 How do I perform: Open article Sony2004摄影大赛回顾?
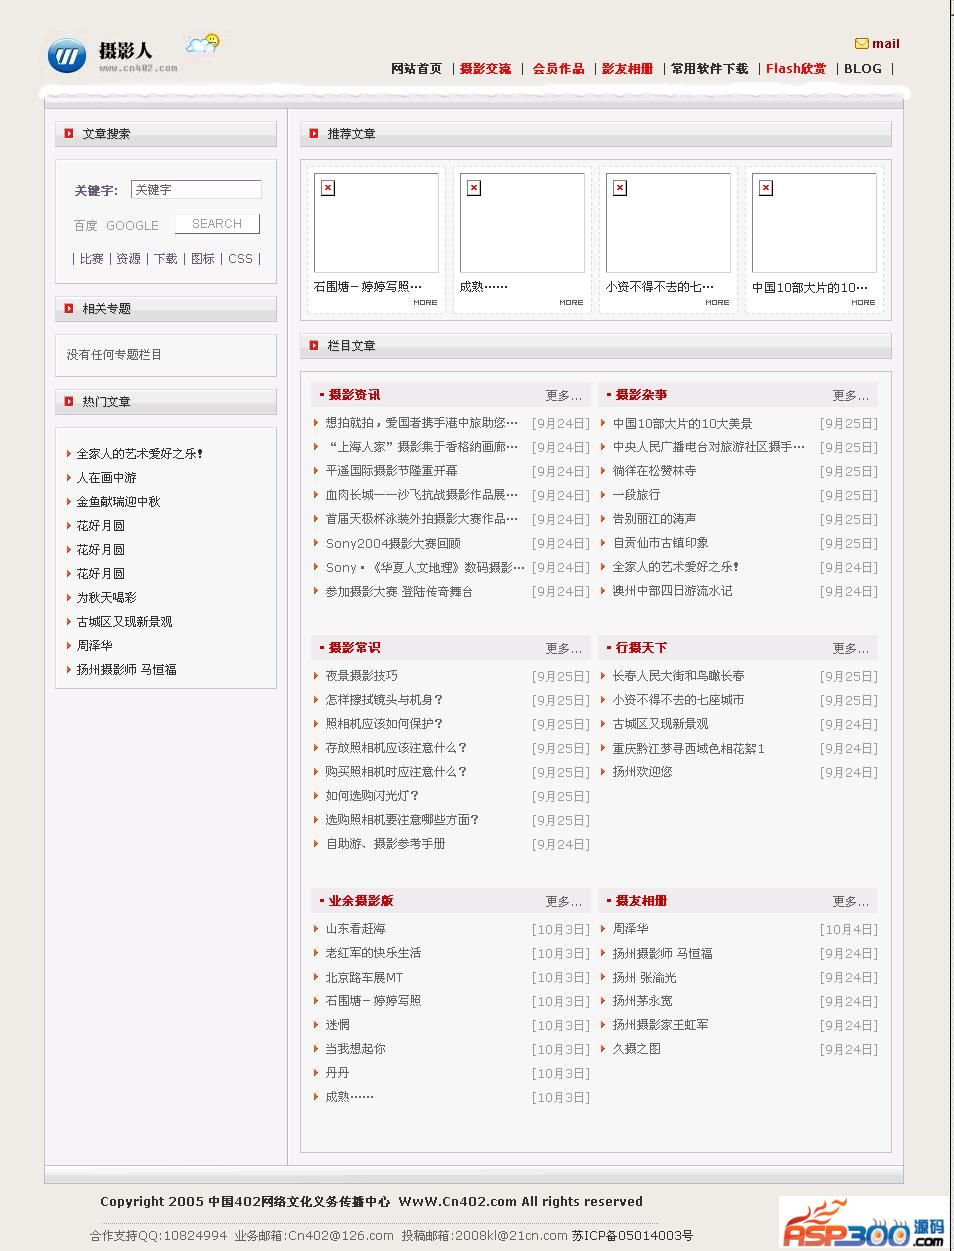(393, 543)
